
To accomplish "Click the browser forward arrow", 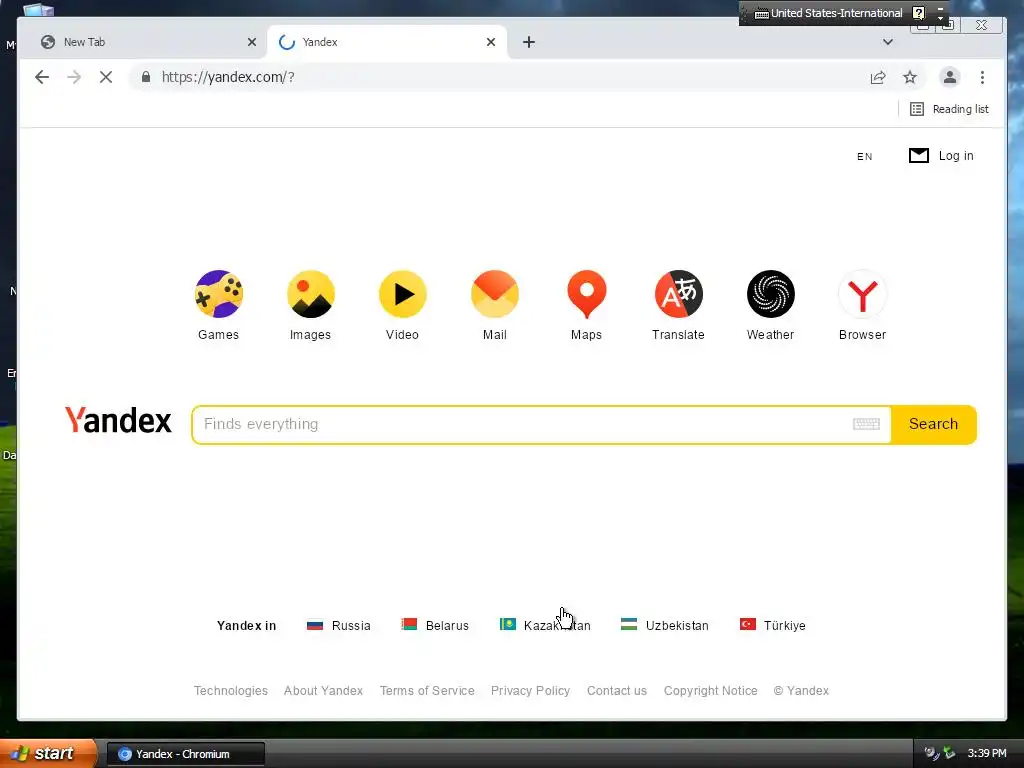I will pyautogui.click(x=74, y=77).
